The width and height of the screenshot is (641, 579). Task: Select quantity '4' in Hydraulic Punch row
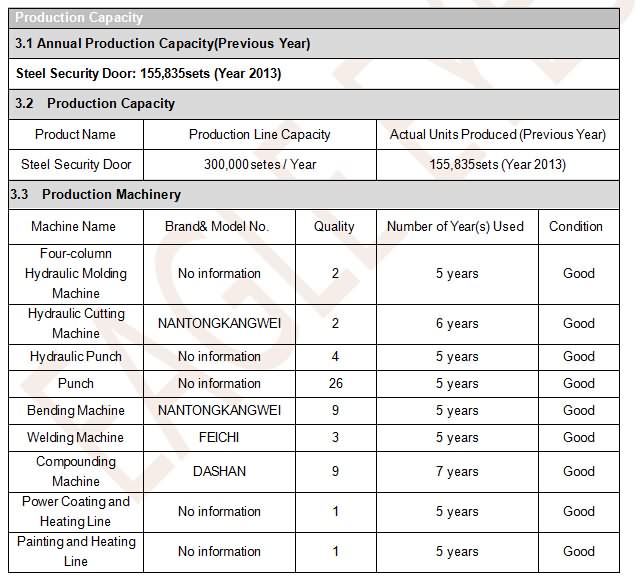click(x=335, y=357)
